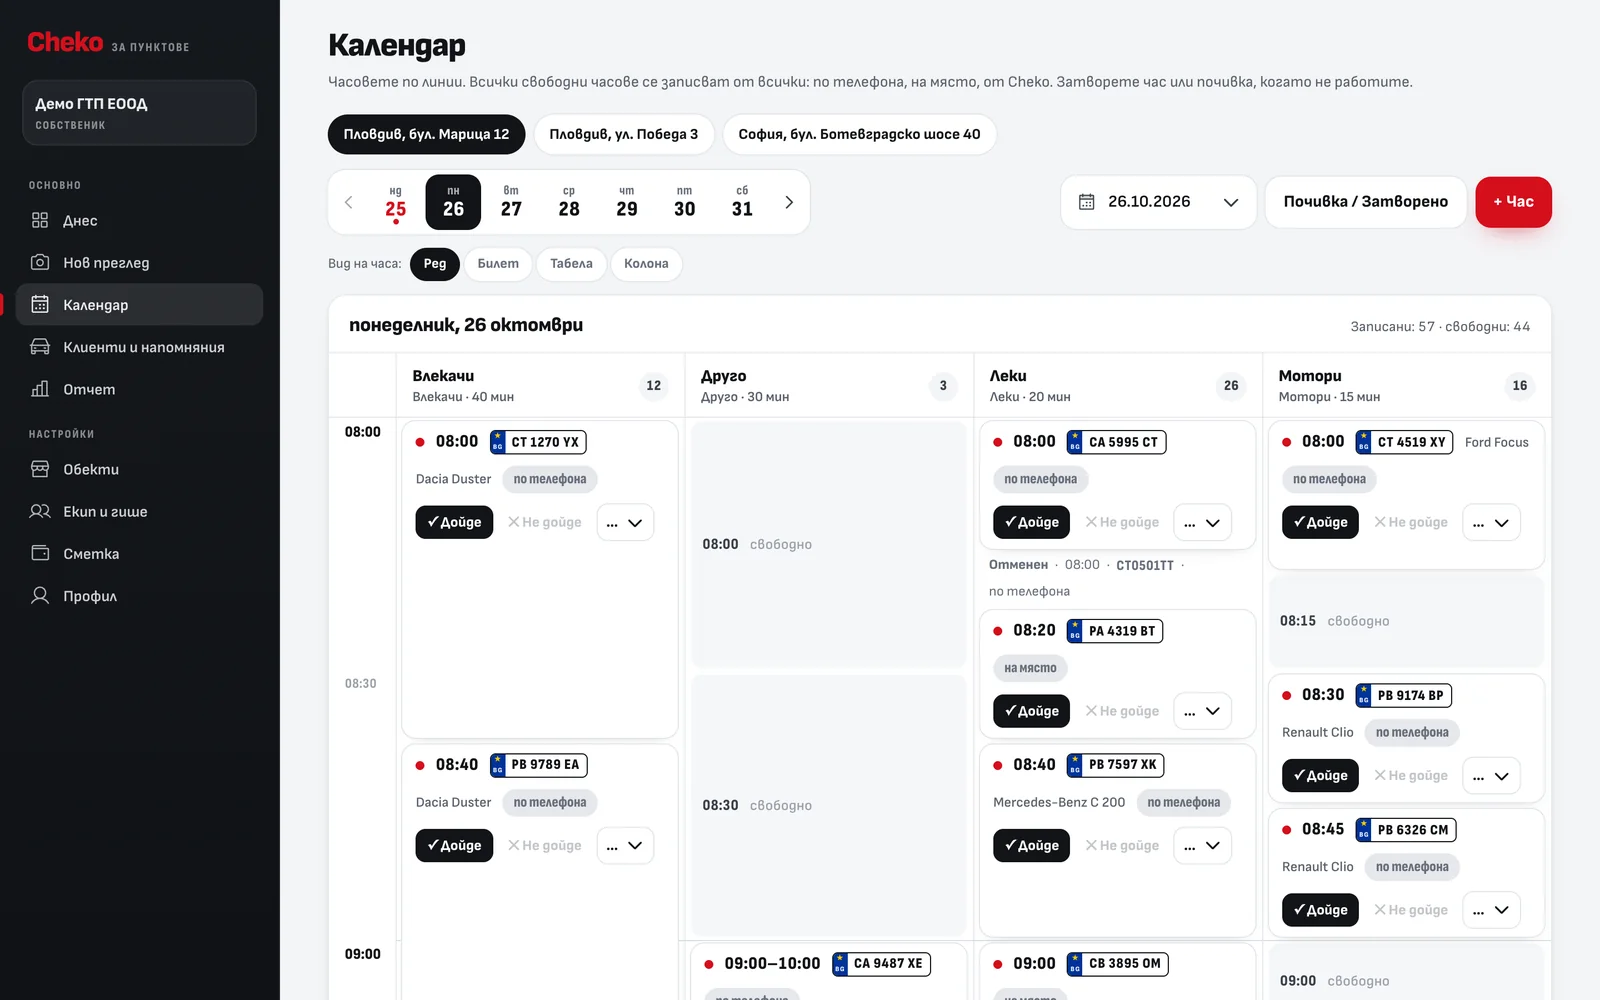Switch to Табела view mode
Screen dimensions: 1600x1000
click(571, 264)
